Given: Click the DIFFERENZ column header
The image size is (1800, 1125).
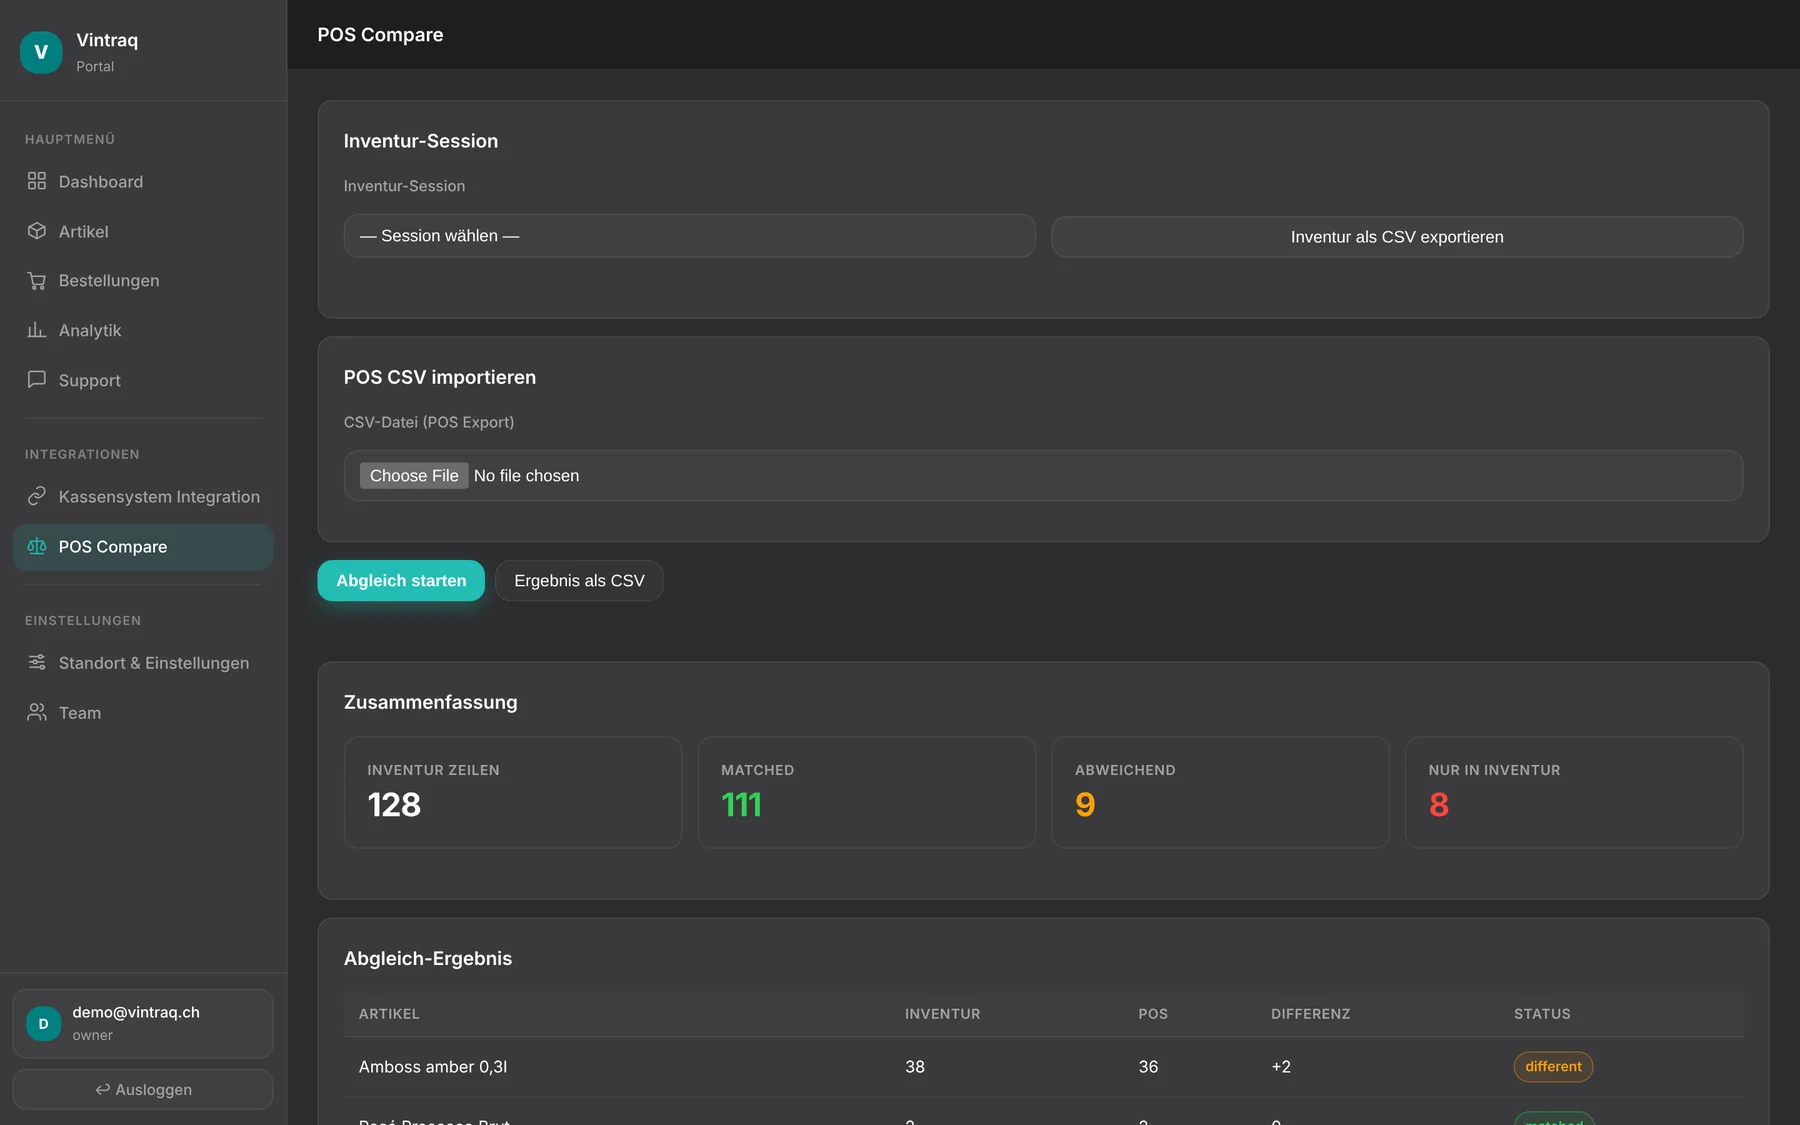Looking at the screenshot, I should pyautogui.click(x=1310, y=1014).
